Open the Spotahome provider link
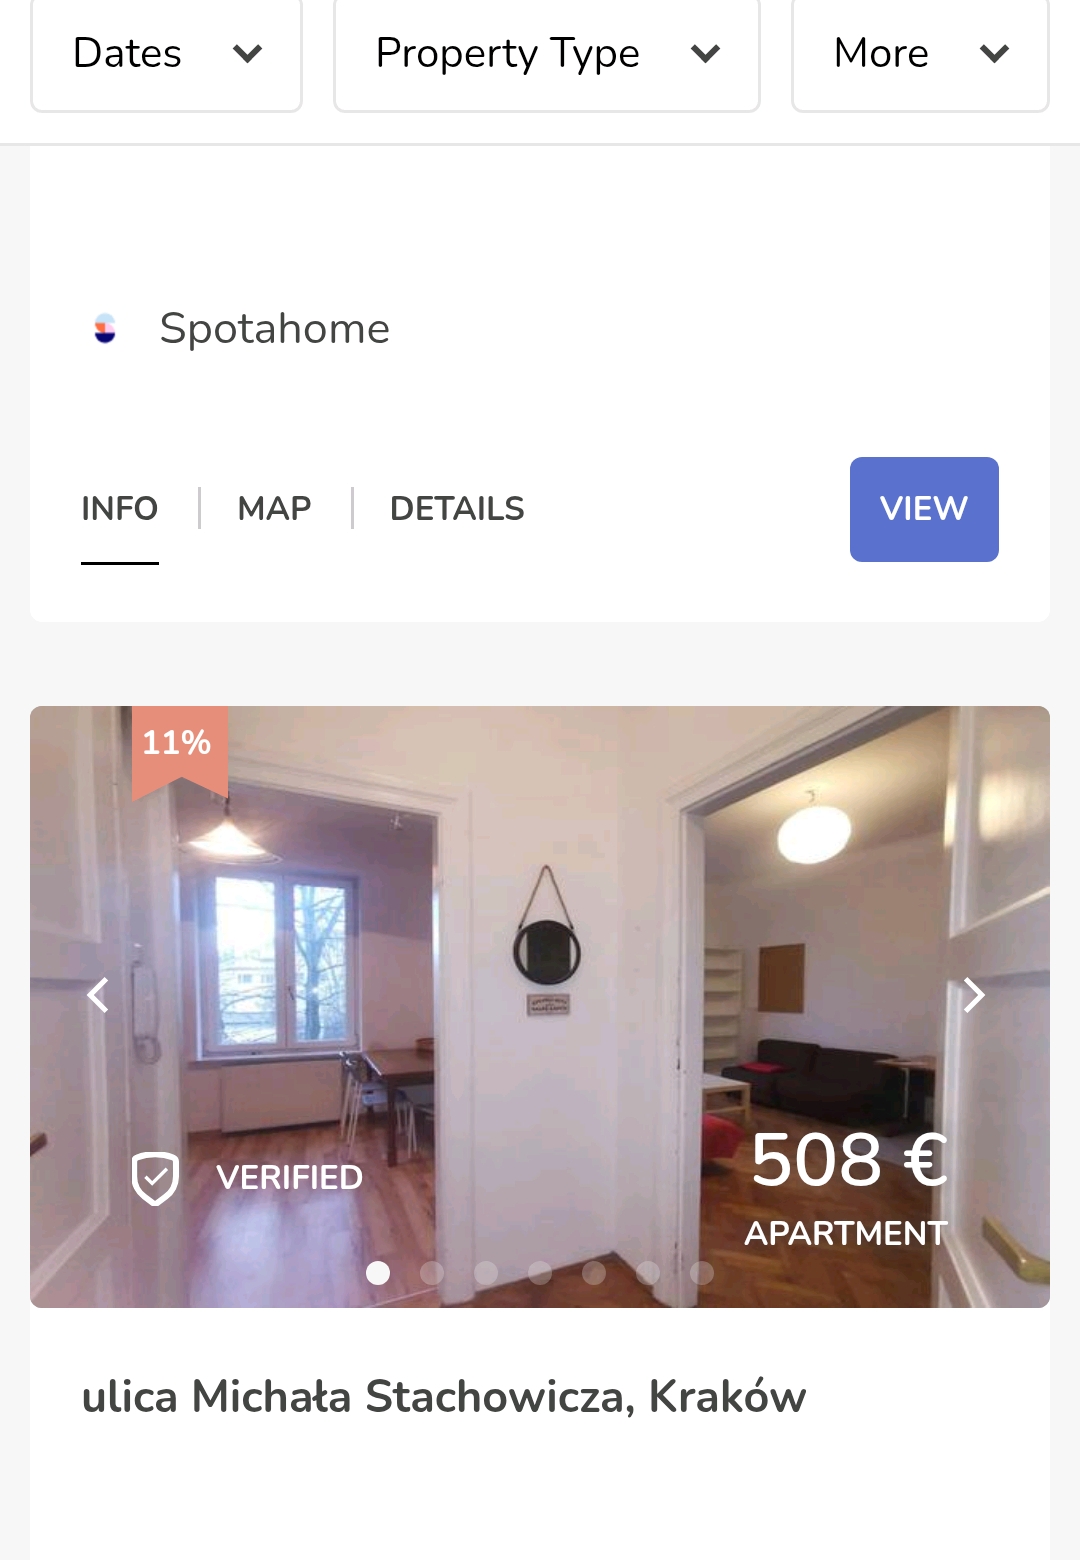This screenshot has width=1080, height=1560. pos(274,329)
